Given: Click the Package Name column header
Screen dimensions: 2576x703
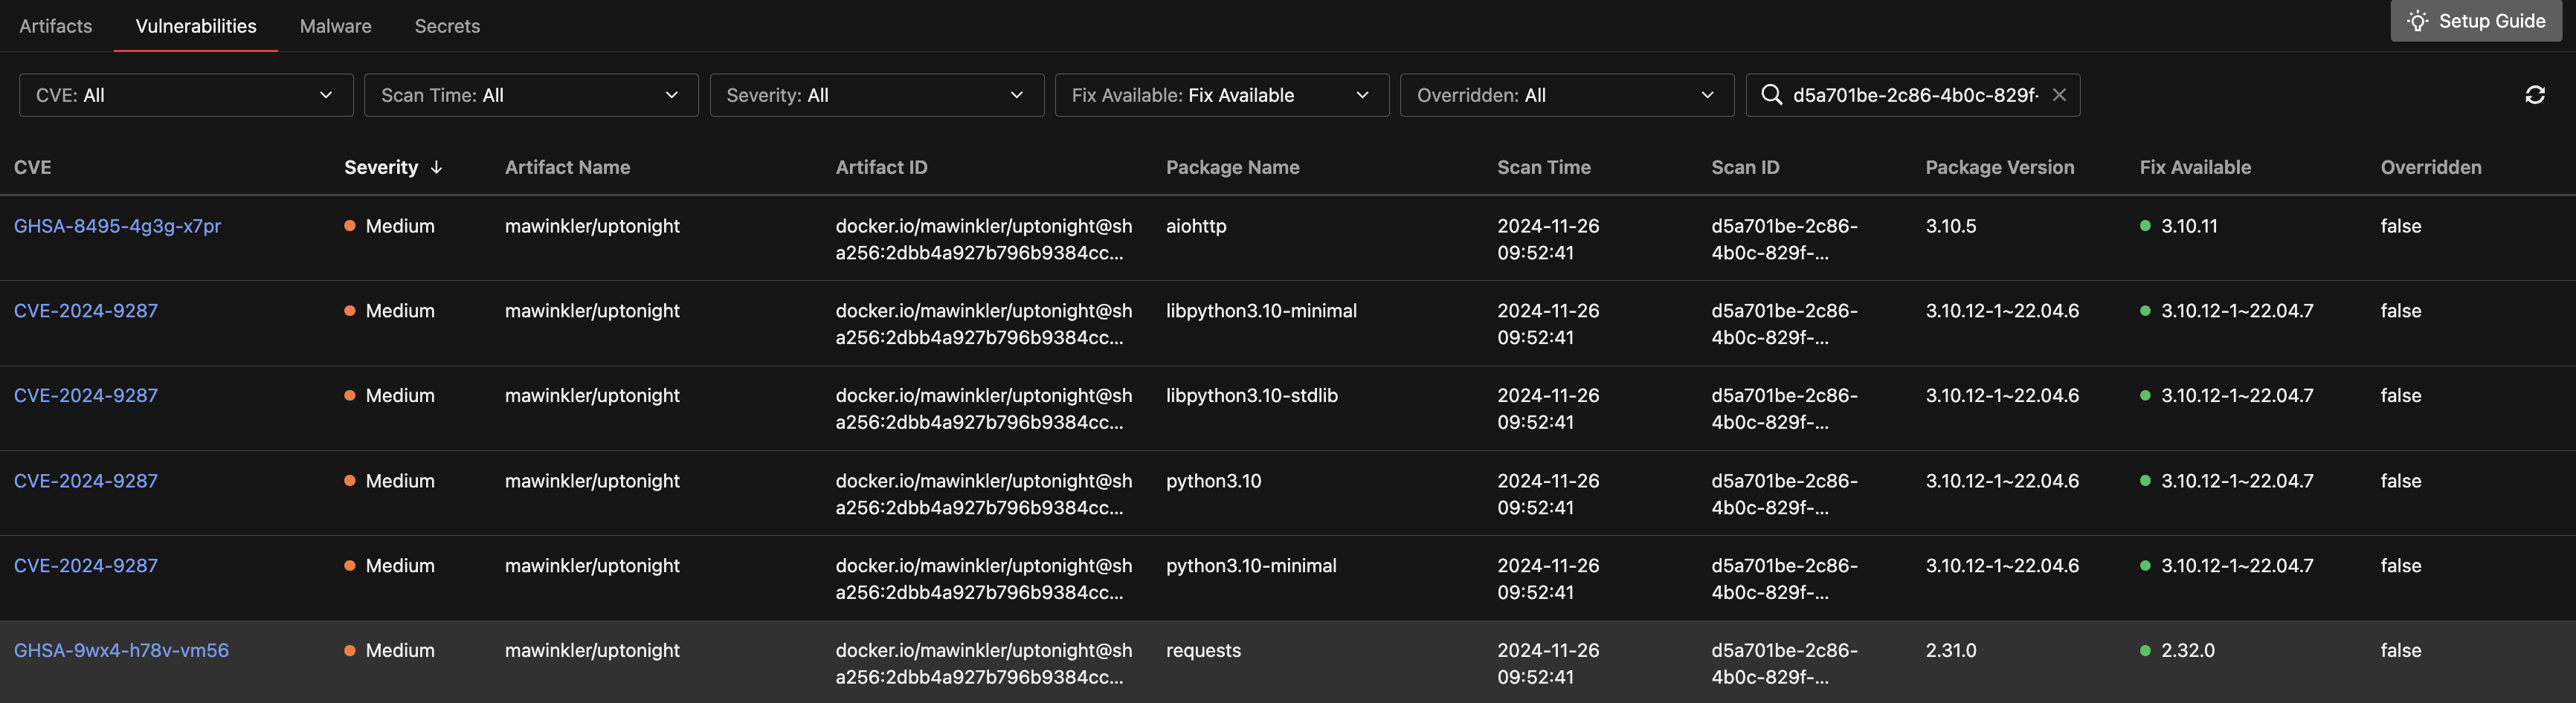Looking at the screenshot, I should 1233,168.
